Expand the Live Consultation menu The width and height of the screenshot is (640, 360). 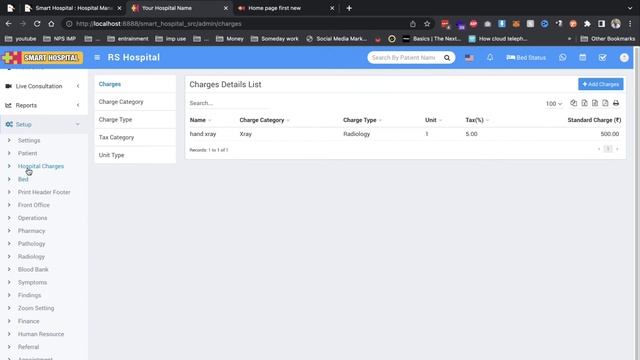(43, 86)
